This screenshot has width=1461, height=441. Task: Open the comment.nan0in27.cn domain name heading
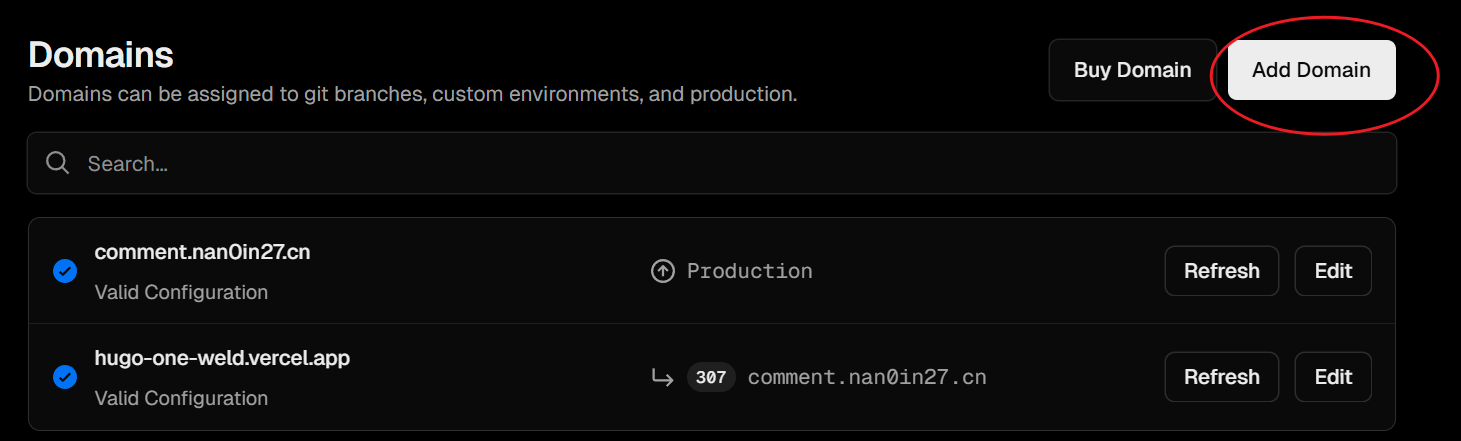202,252
